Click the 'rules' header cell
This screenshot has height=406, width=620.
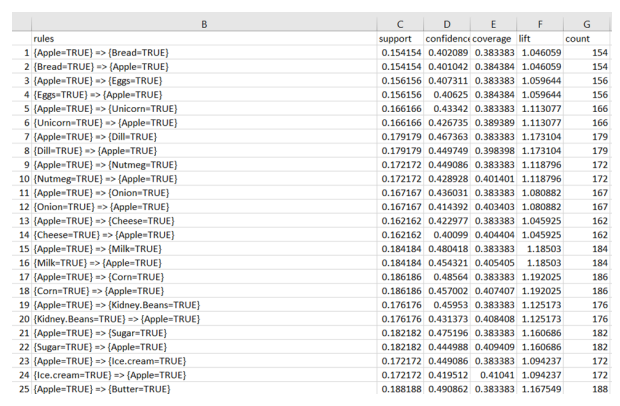pos(204,39)
